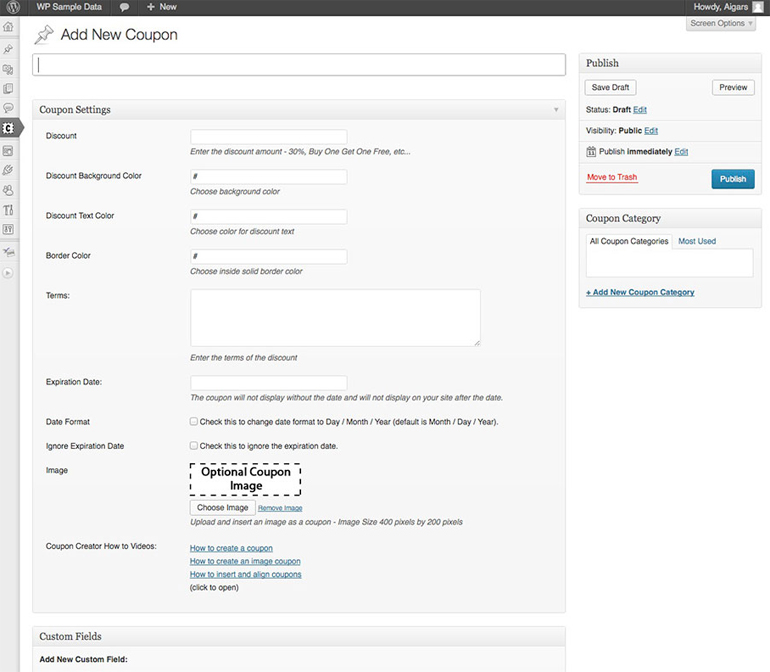Click the WordPress logo in admin bar
This screenshot has width=770, height=672.
coord(10,7)
